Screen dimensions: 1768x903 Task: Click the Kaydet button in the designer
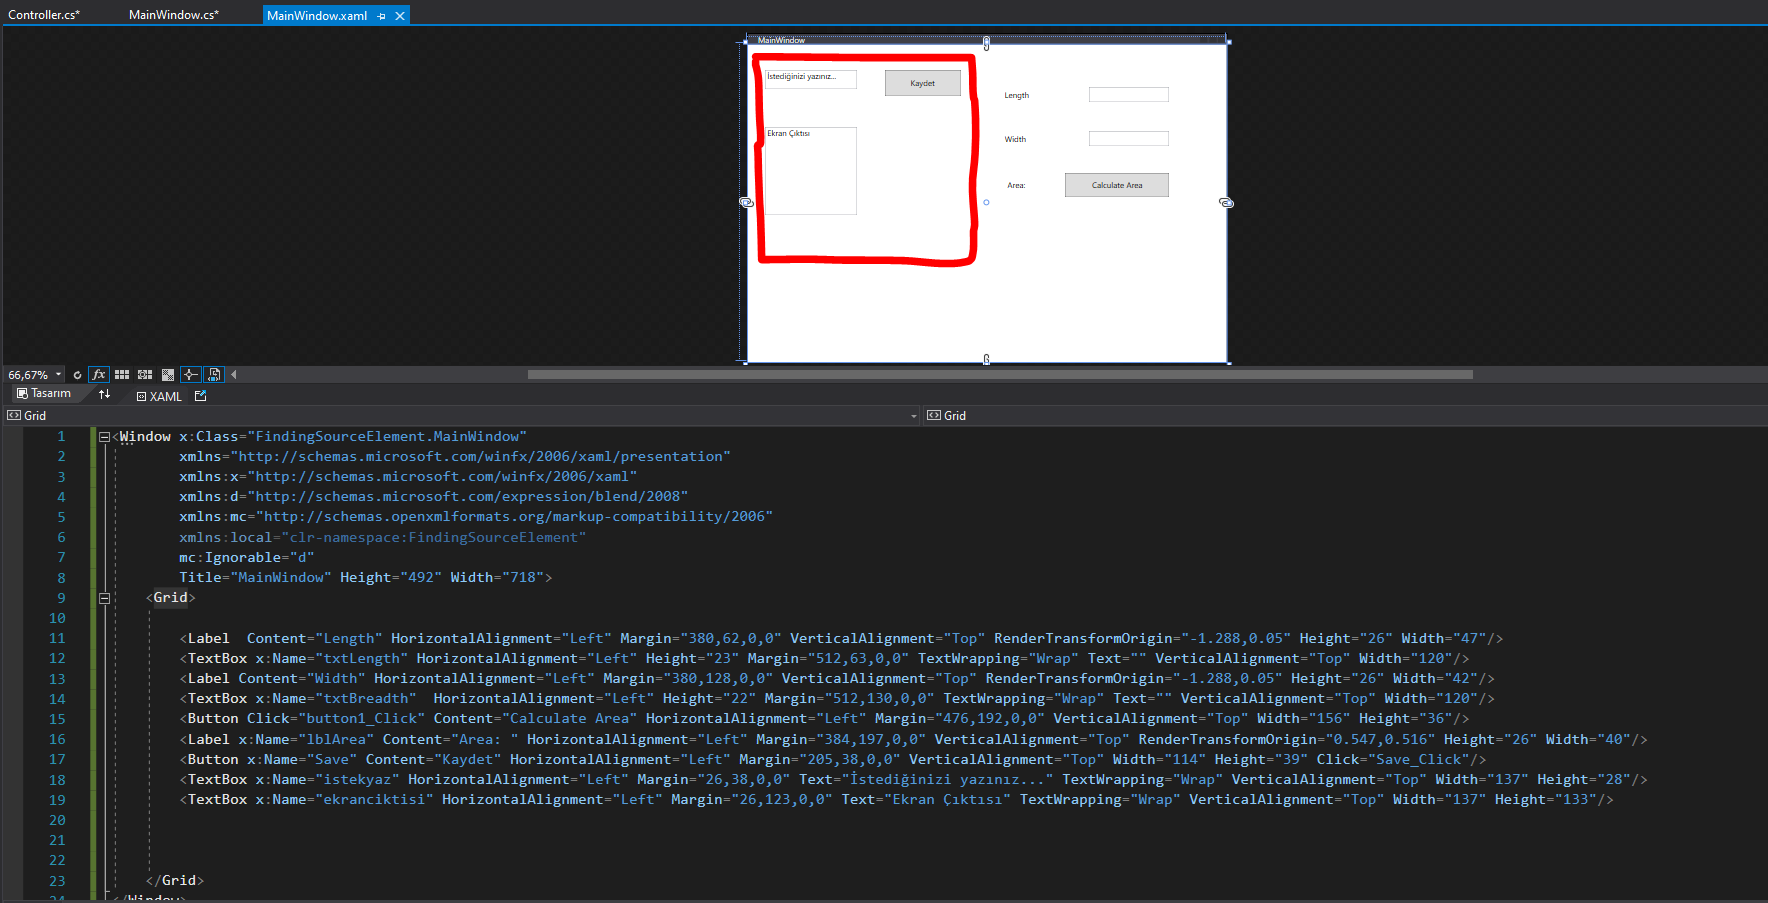[x=921, y=82]
